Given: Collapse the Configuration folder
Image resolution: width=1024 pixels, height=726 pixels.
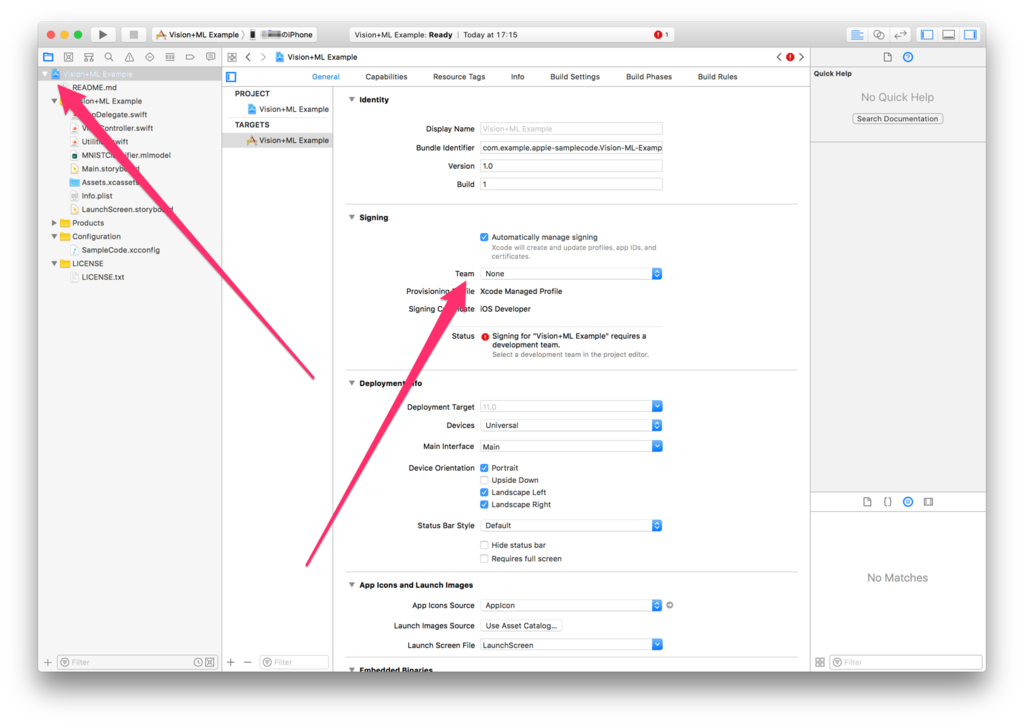Looking at the screenshot, I should click(x=54, y=236).
